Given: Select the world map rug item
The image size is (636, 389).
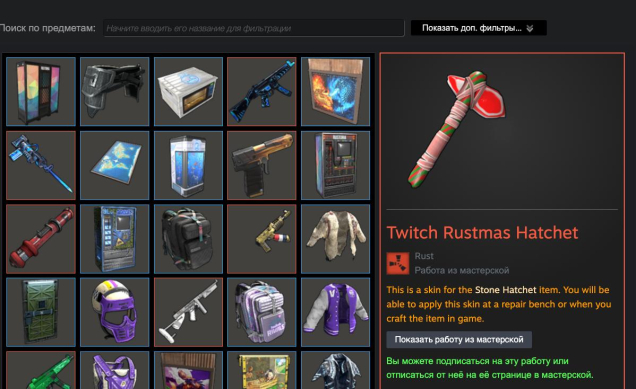Looking at the screenshot, I should pyautogui.click(x=115, y=165).
